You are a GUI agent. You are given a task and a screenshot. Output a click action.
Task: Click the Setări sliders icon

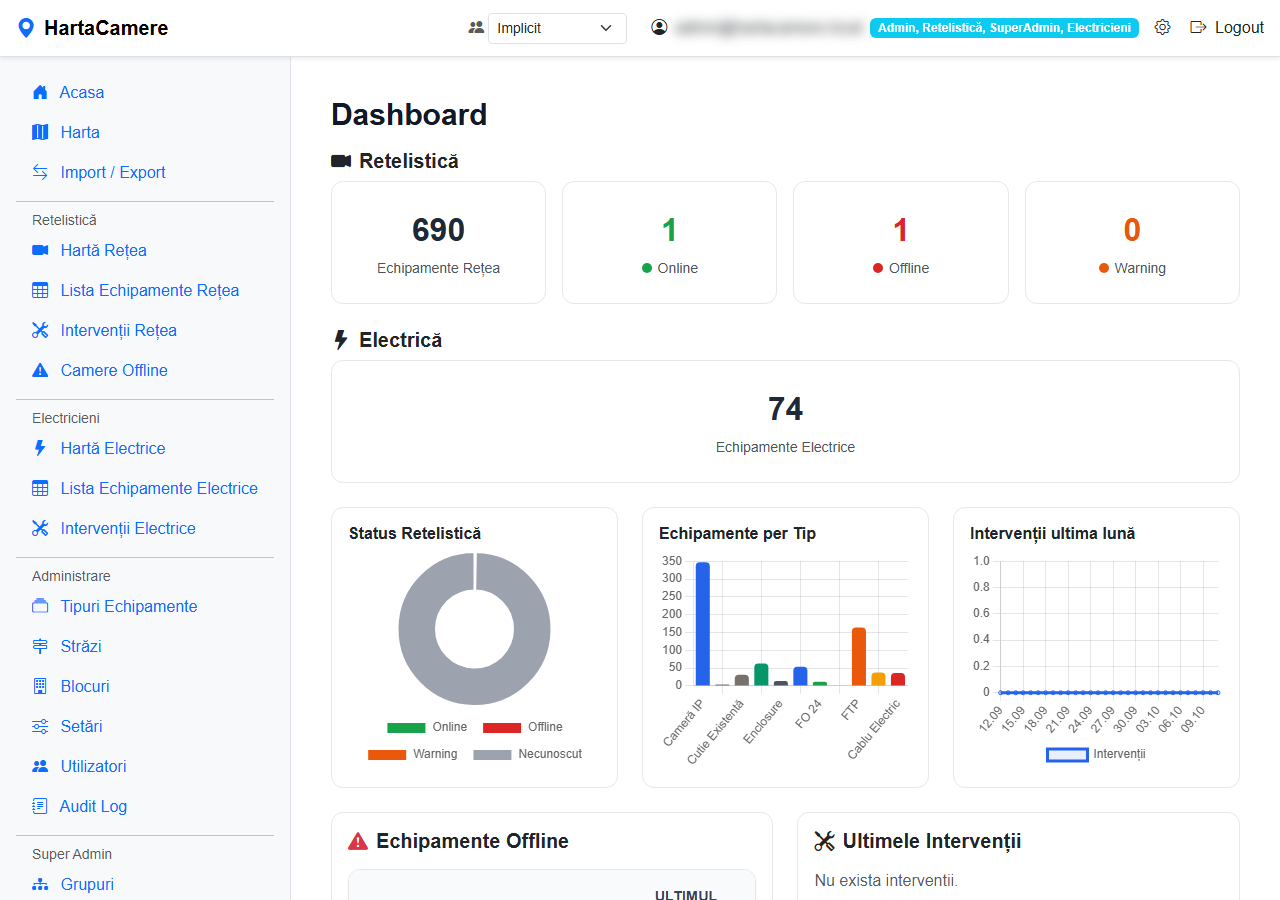40,726
